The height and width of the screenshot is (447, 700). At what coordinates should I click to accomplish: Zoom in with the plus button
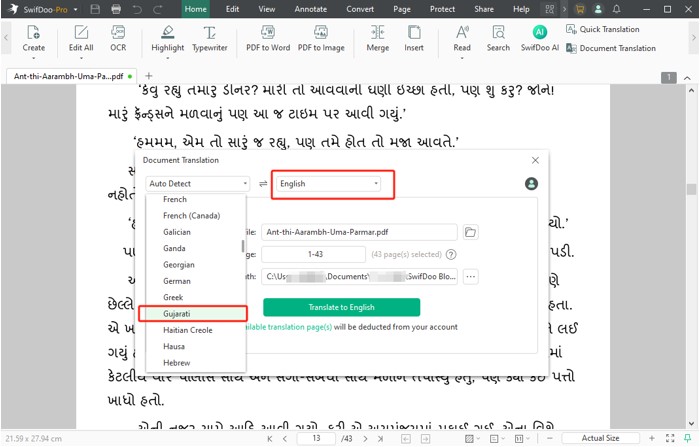click(x=652, y=439)
